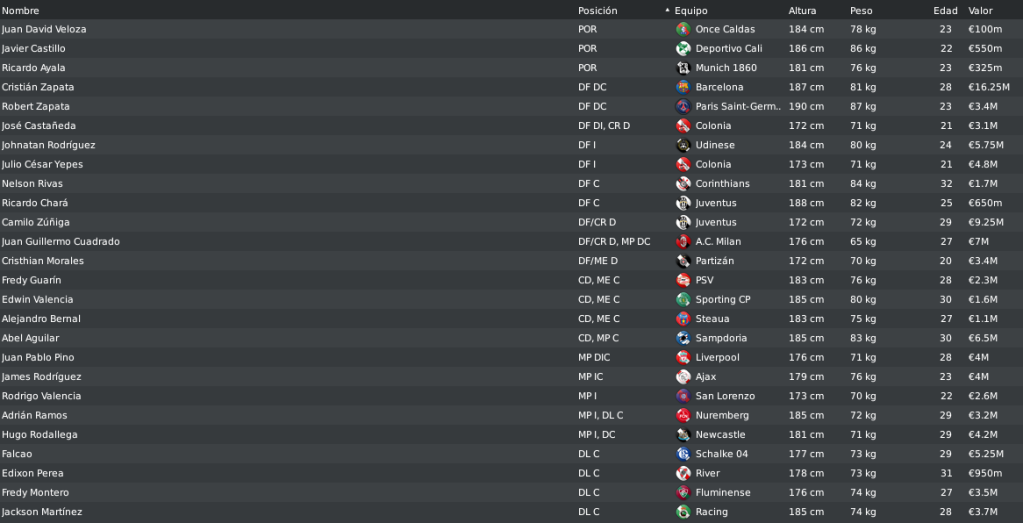Click the Posición column header

point(597,11)
